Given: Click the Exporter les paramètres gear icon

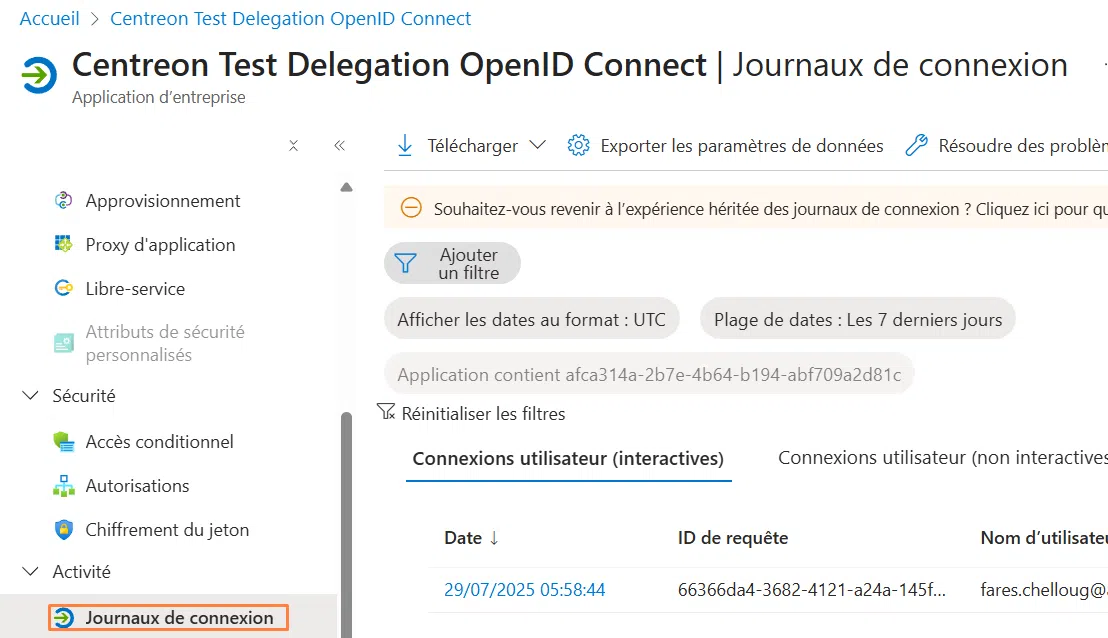Looking at the screenshot, I should tap(578, 145).
